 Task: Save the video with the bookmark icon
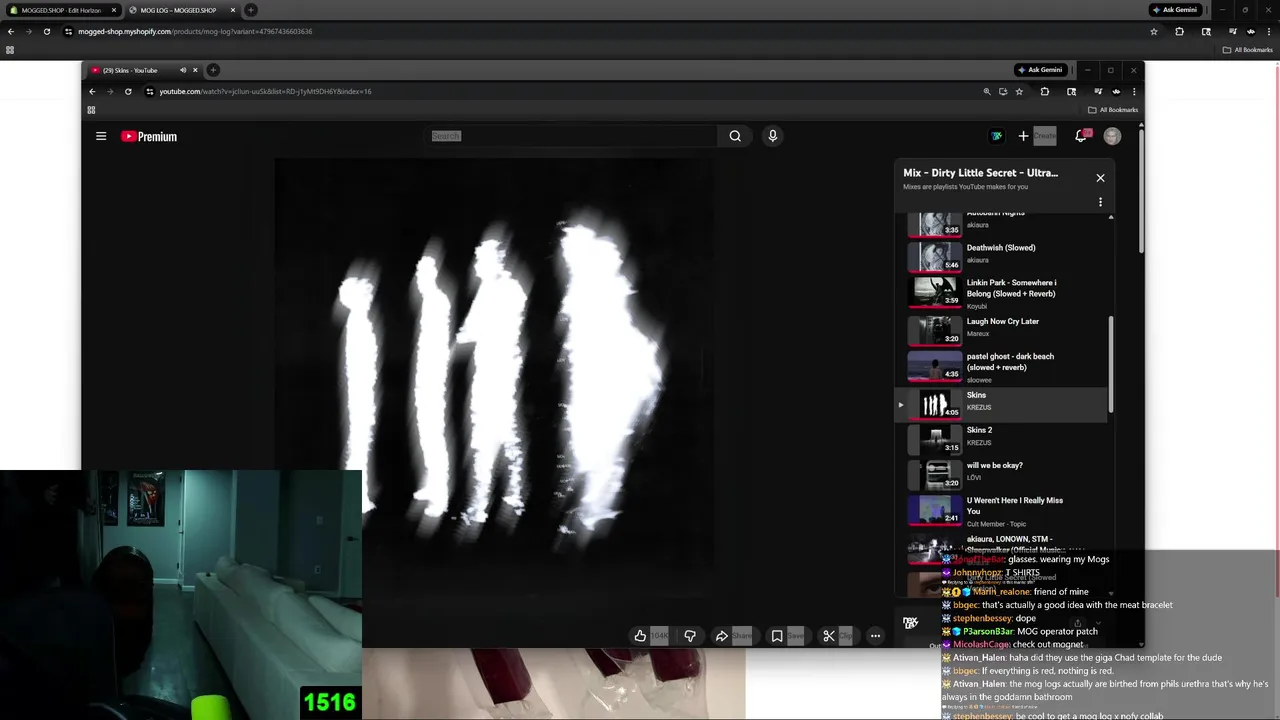tap(776, 636)
